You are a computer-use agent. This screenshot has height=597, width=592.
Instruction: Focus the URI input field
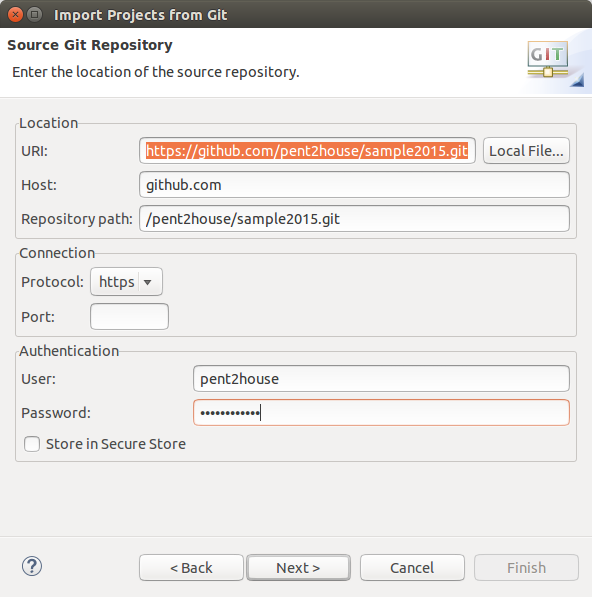tap(307, 151)
